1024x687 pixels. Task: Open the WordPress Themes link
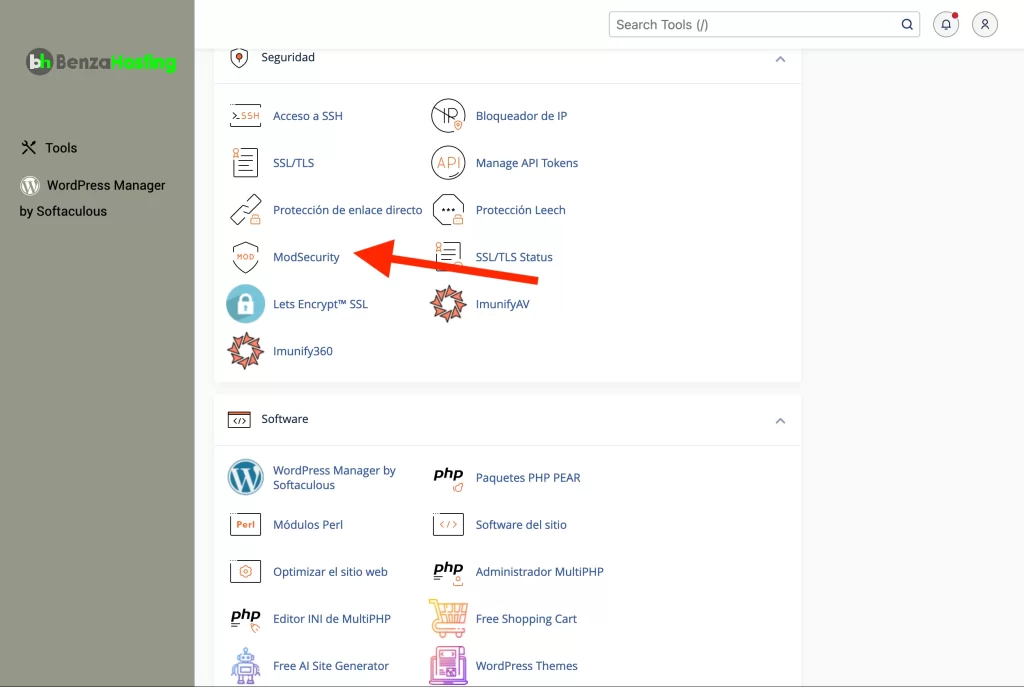[526, 665]
